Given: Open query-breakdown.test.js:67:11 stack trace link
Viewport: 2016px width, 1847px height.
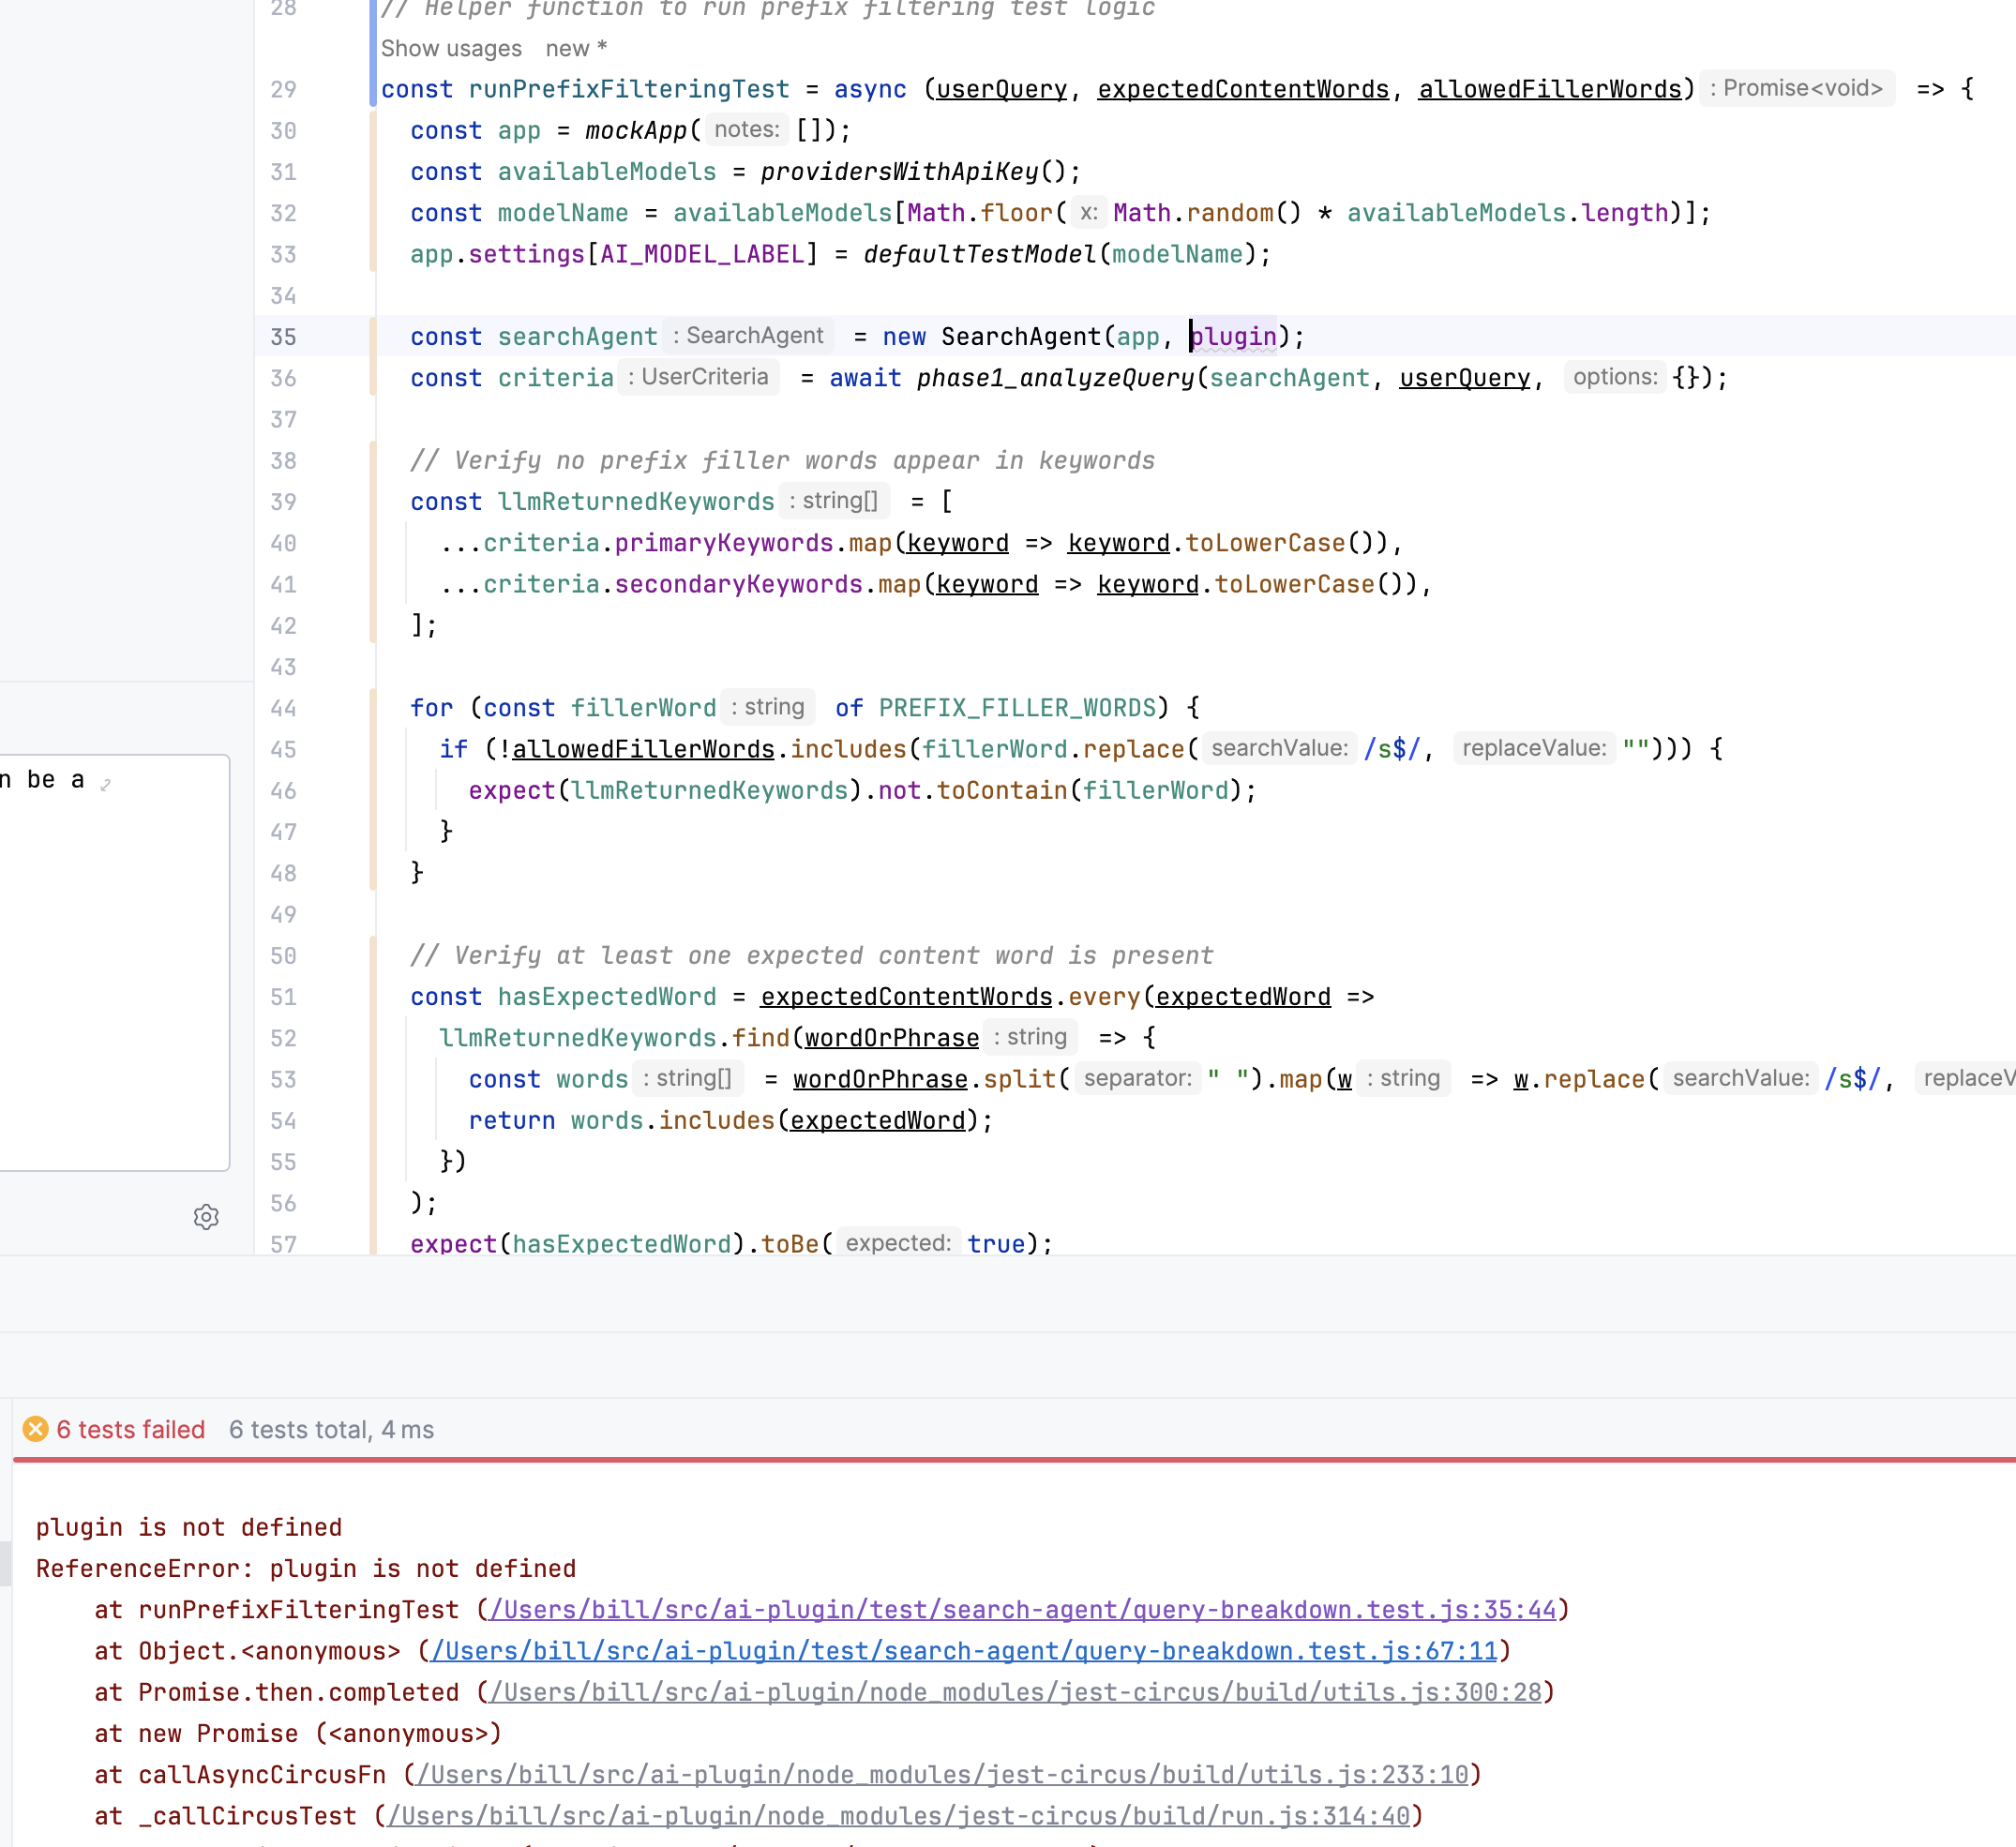Looking at the screenshot, I should tap(964, 1650).
